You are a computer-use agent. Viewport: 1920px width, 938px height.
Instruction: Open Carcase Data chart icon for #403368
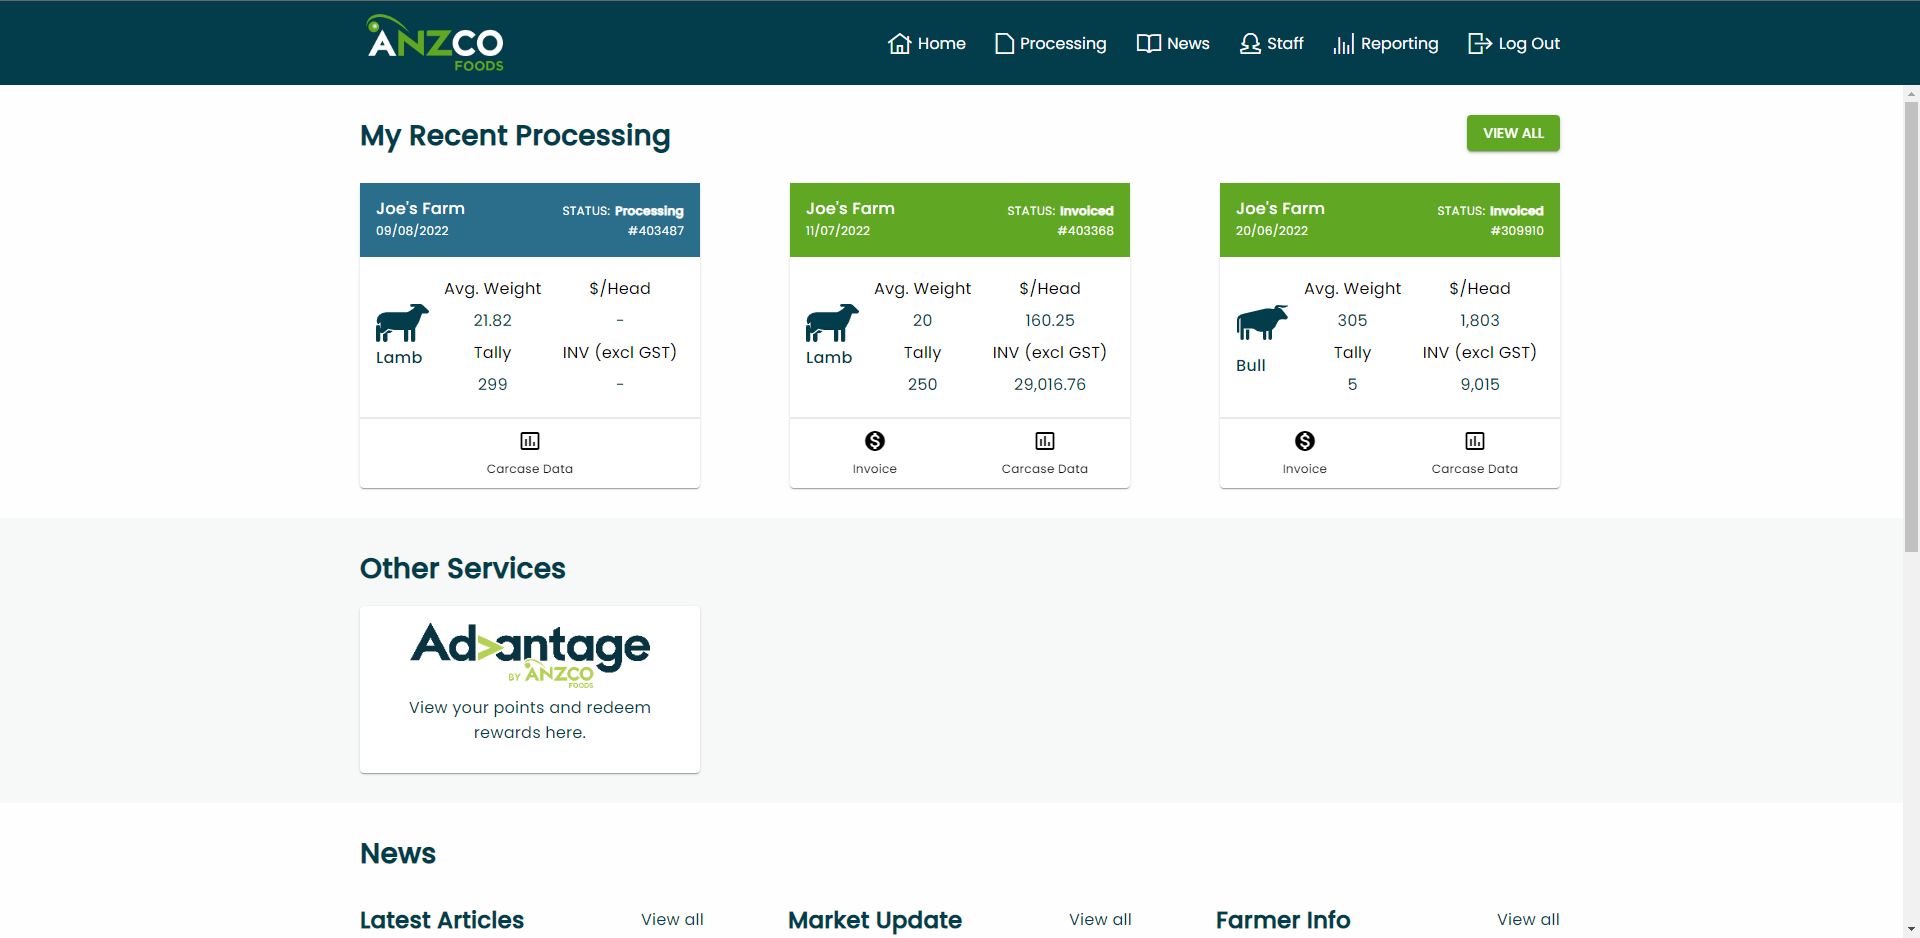click(x=1045, y=441)
